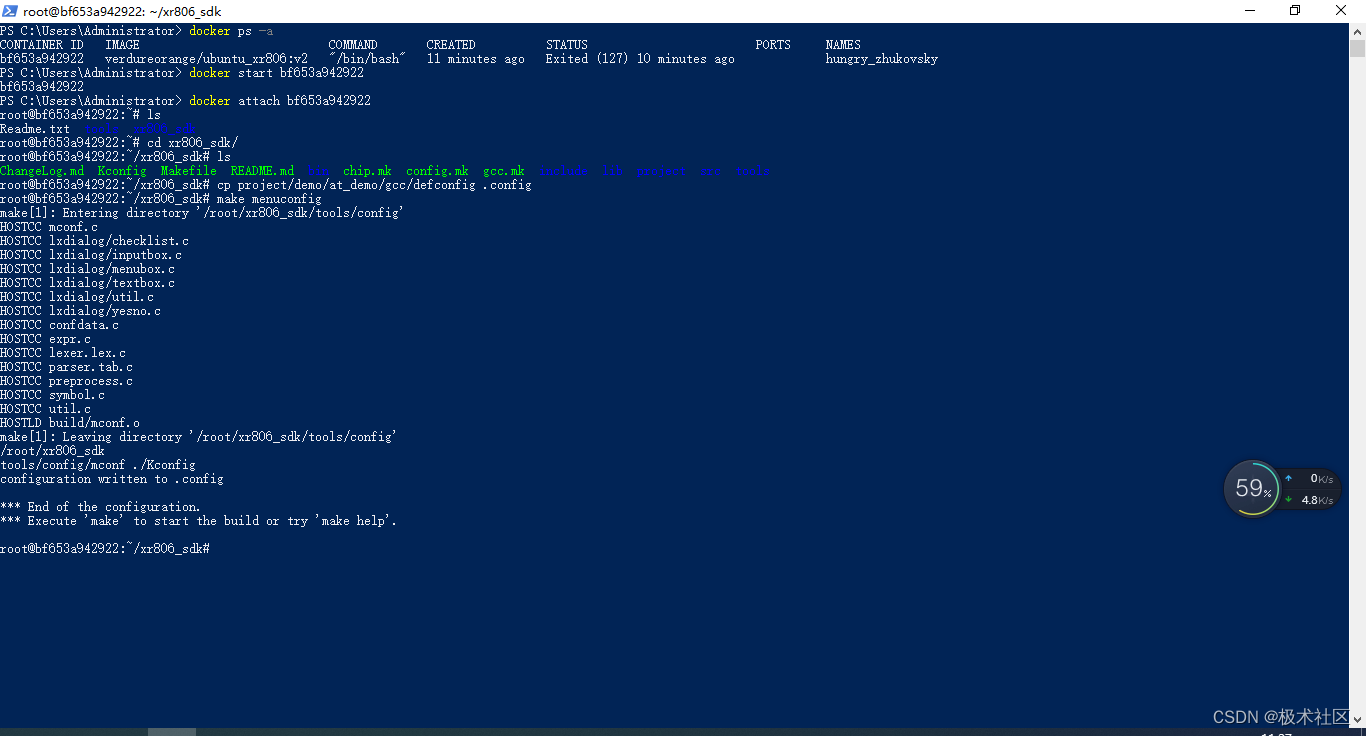Click the 'cd xr806_sdk/' command line
This screenshot has height=736, width=1366.
pyautogui.click(x=119, y=143)
